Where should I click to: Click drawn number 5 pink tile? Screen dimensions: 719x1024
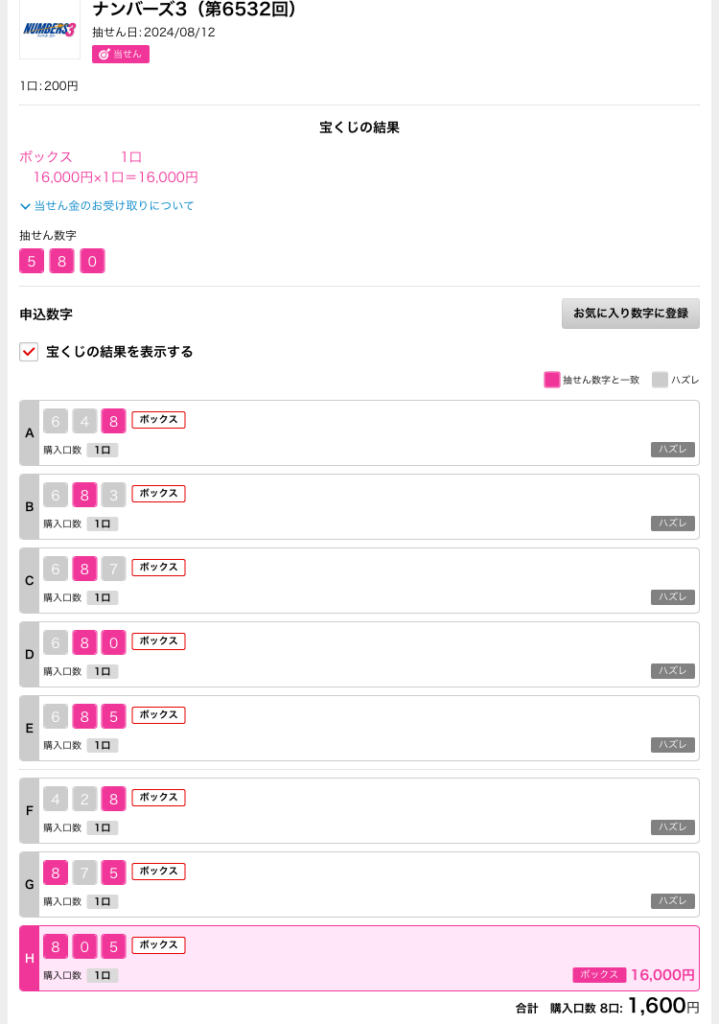[31, 261]
